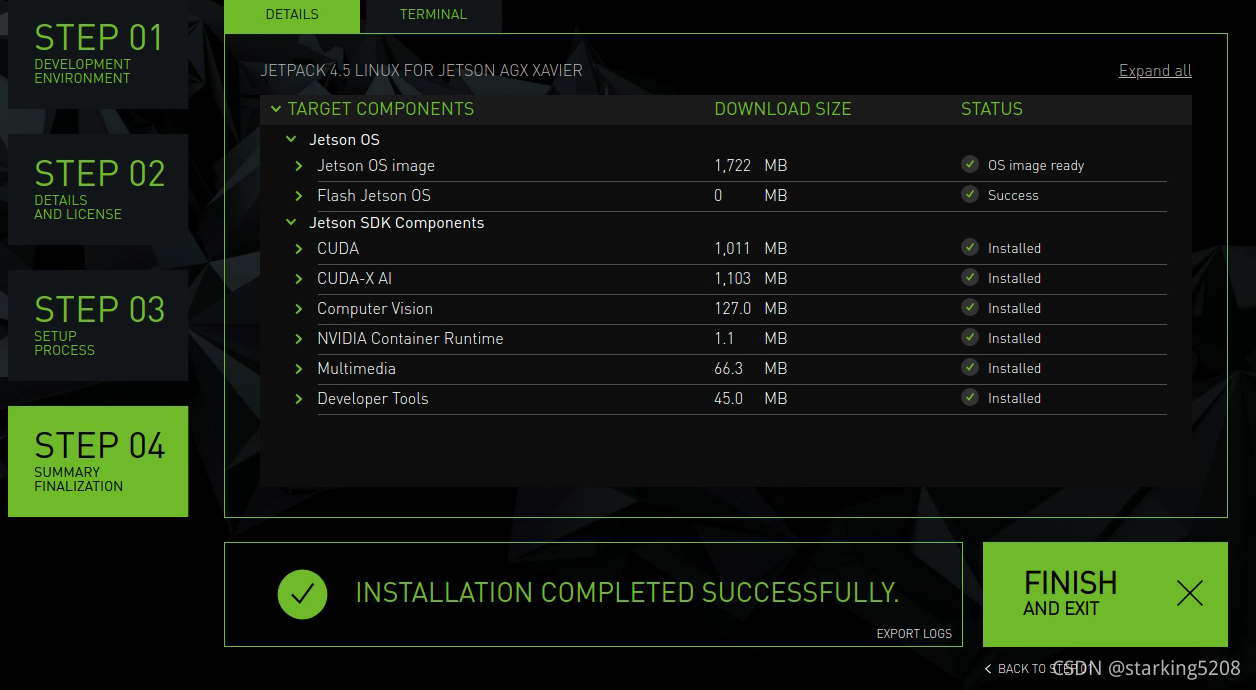The image size is (1256, 690).
Task: Expand the Flash Jetson OS row
Action: pyautogui.click(x=299, y=196)
